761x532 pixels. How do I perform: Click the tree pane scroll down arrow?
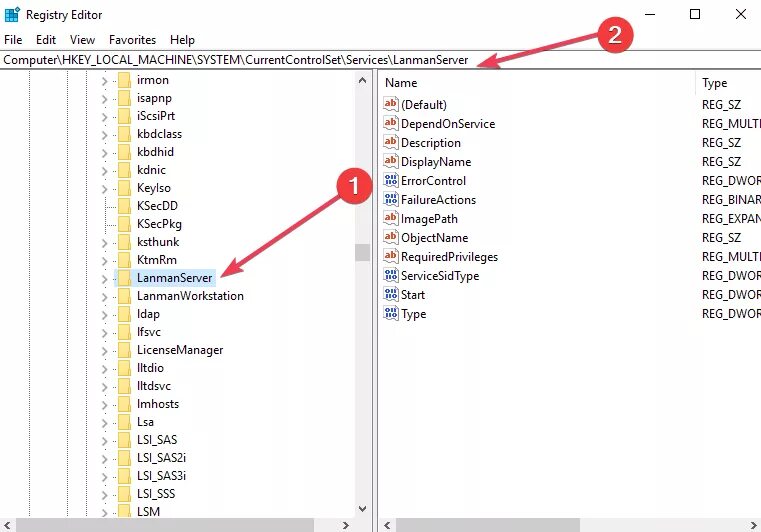click(363, 509)
